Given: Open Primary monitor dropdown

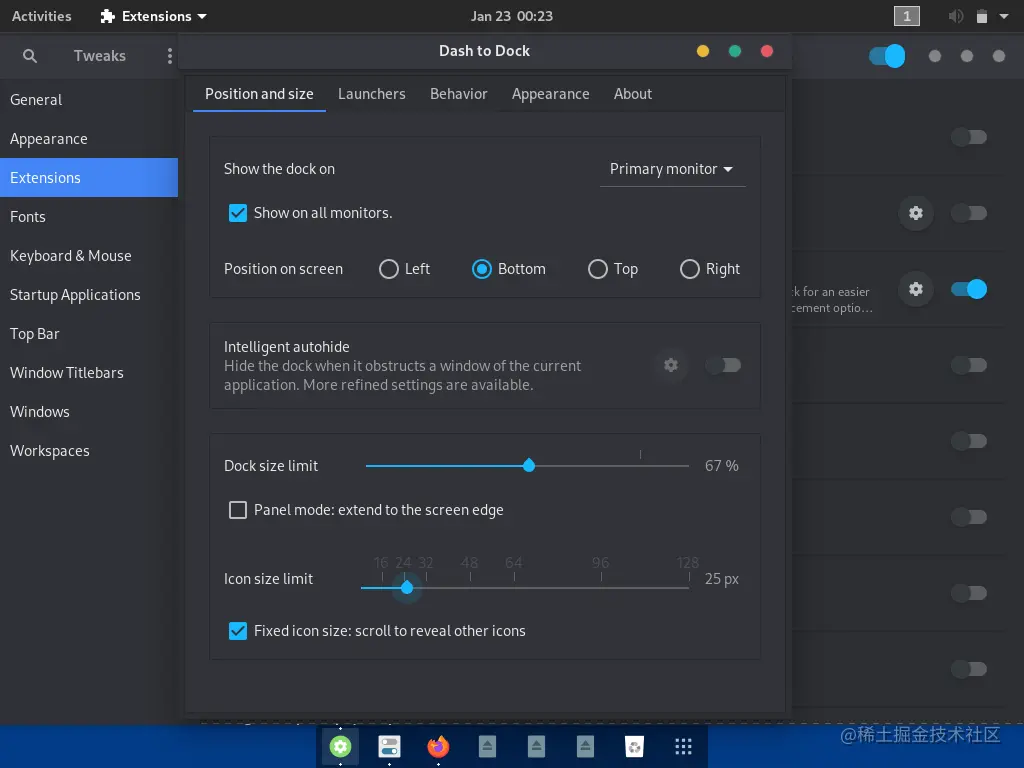Looking at the screenshot, I should click(672, 169).
